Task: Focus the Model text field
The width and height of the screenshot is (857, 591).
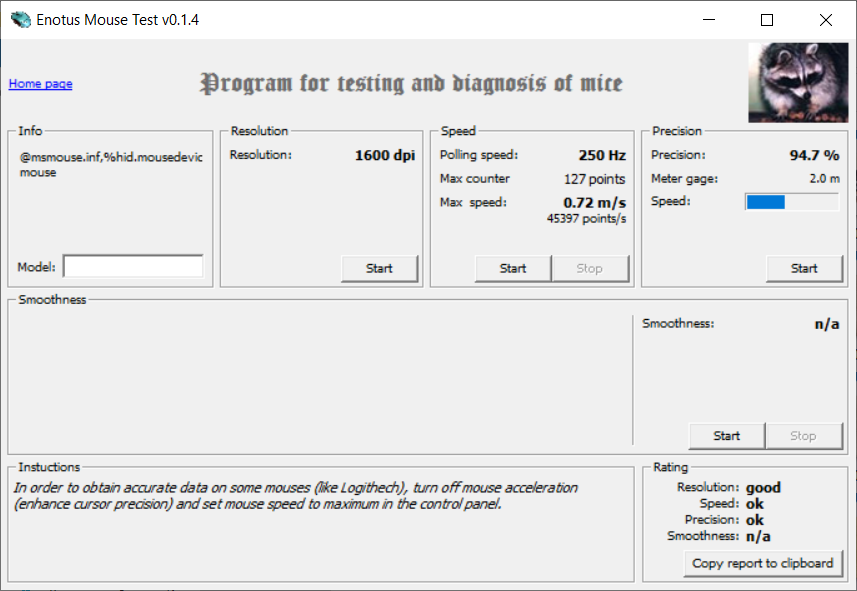Action: (133, 267)
